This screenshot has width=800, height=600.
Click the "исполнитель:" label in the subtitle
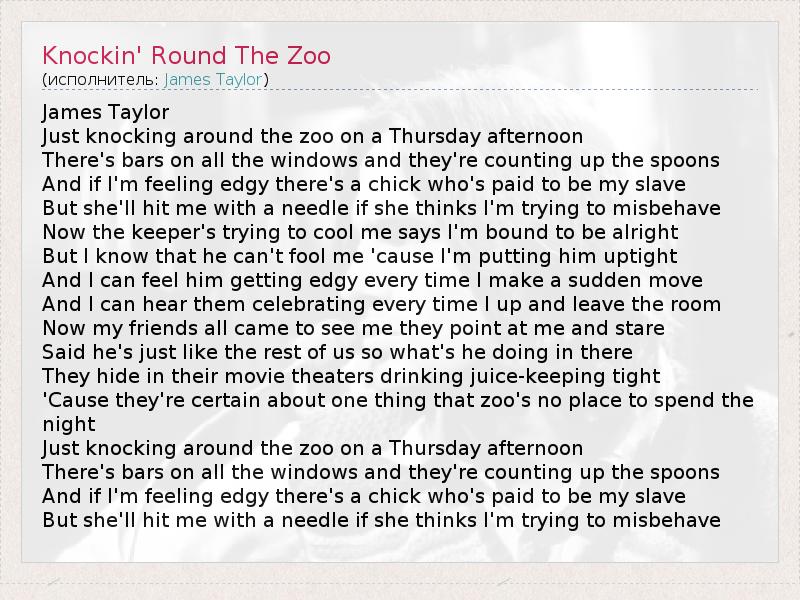coord(103,79)
